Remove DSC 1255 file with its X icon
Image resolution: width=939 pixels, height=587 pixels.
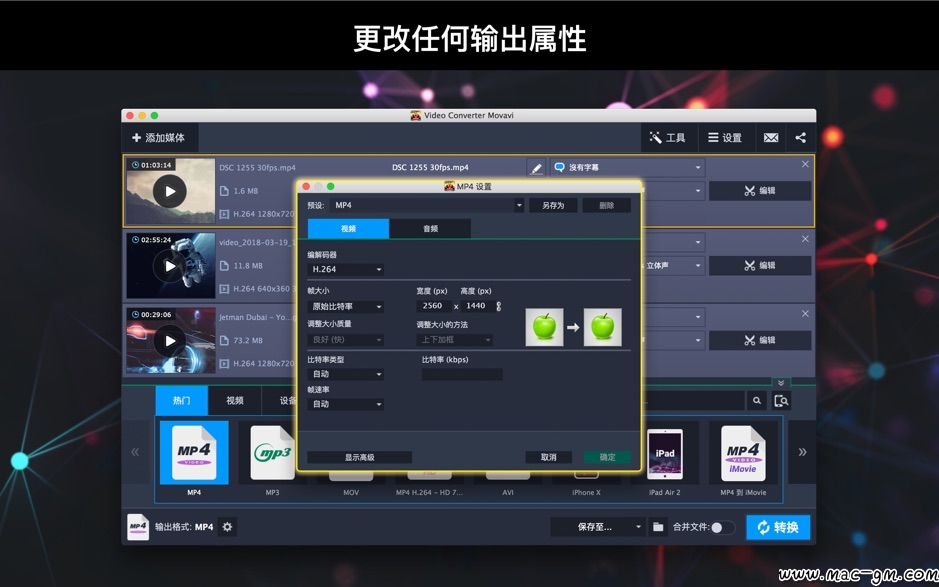click(805, 164)
